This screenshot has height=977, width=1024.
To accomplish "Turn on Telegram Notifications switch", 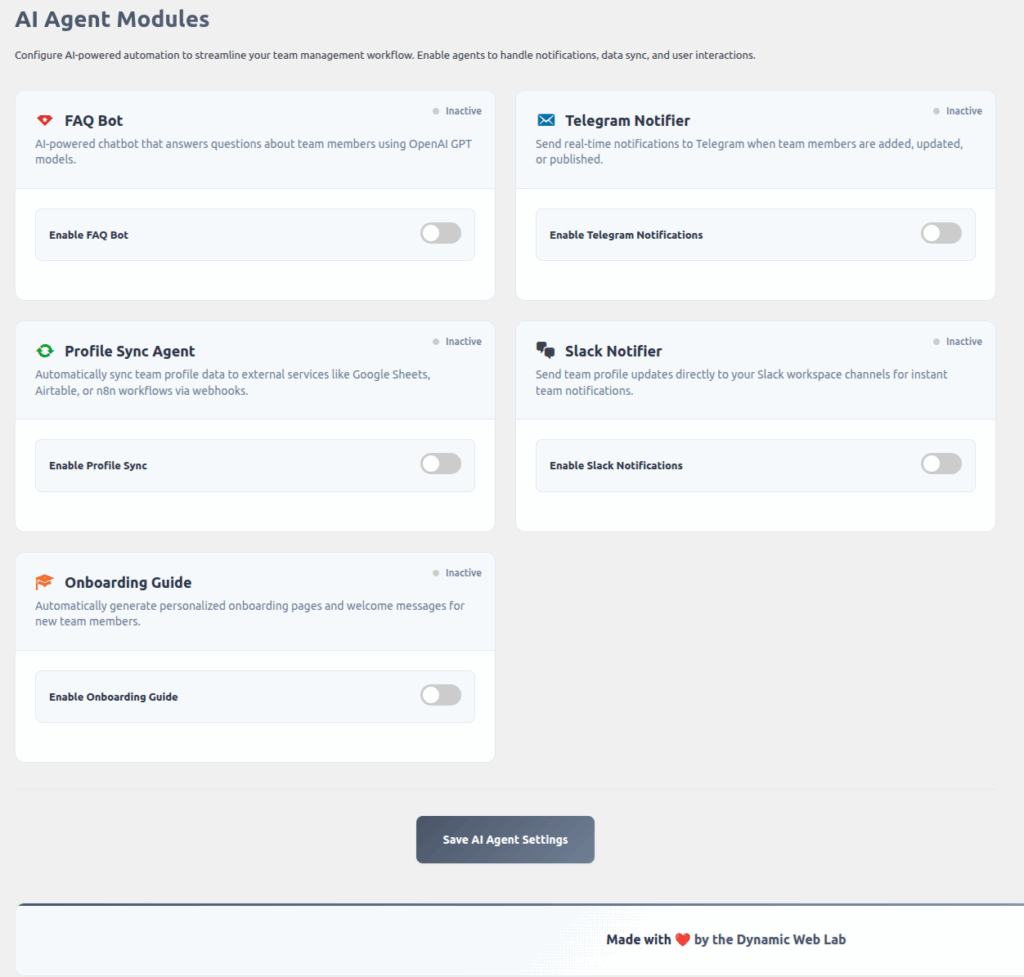I will 940,234.
